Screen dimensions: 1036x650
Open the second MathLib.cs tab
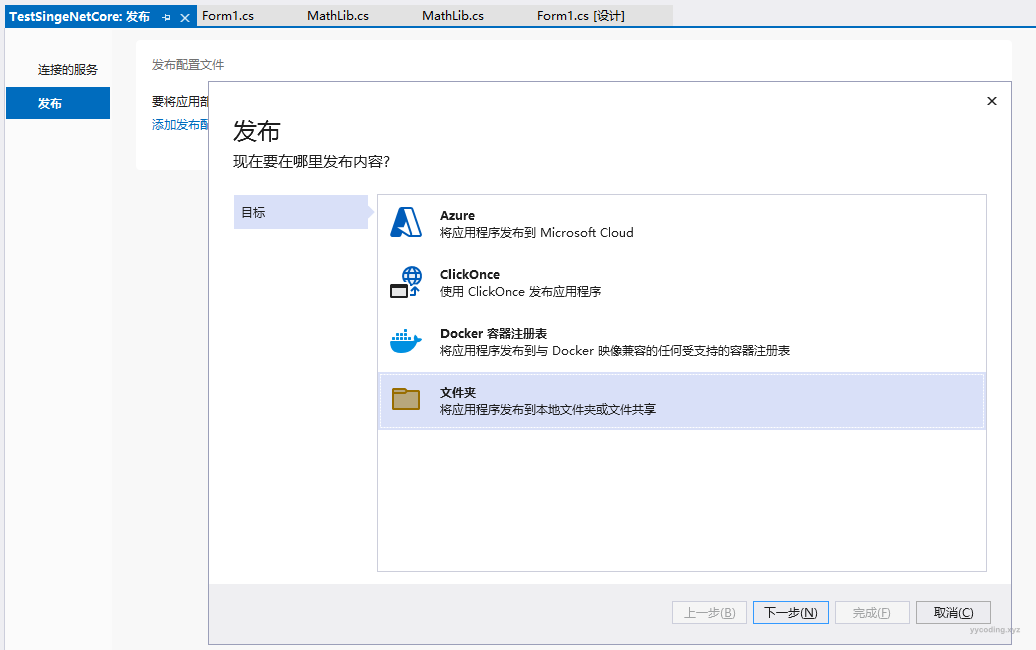453,16
